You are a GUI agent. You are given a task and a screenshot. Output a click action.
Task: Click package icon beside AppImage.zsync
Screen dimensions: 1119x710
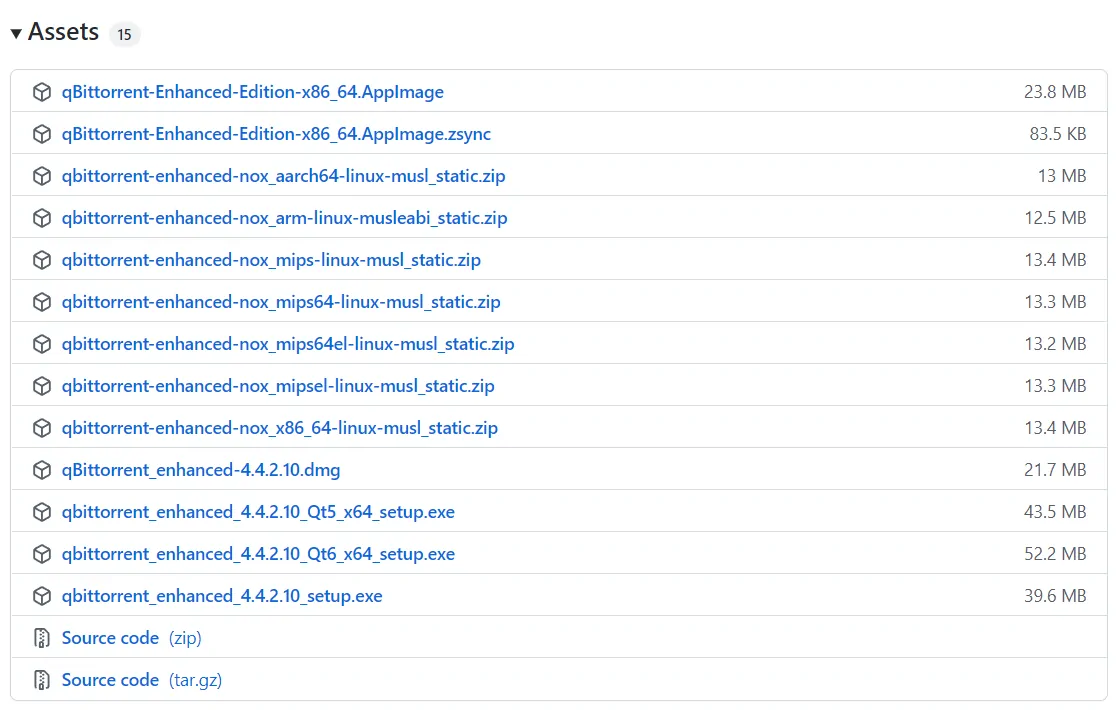[x=42, y=134]
